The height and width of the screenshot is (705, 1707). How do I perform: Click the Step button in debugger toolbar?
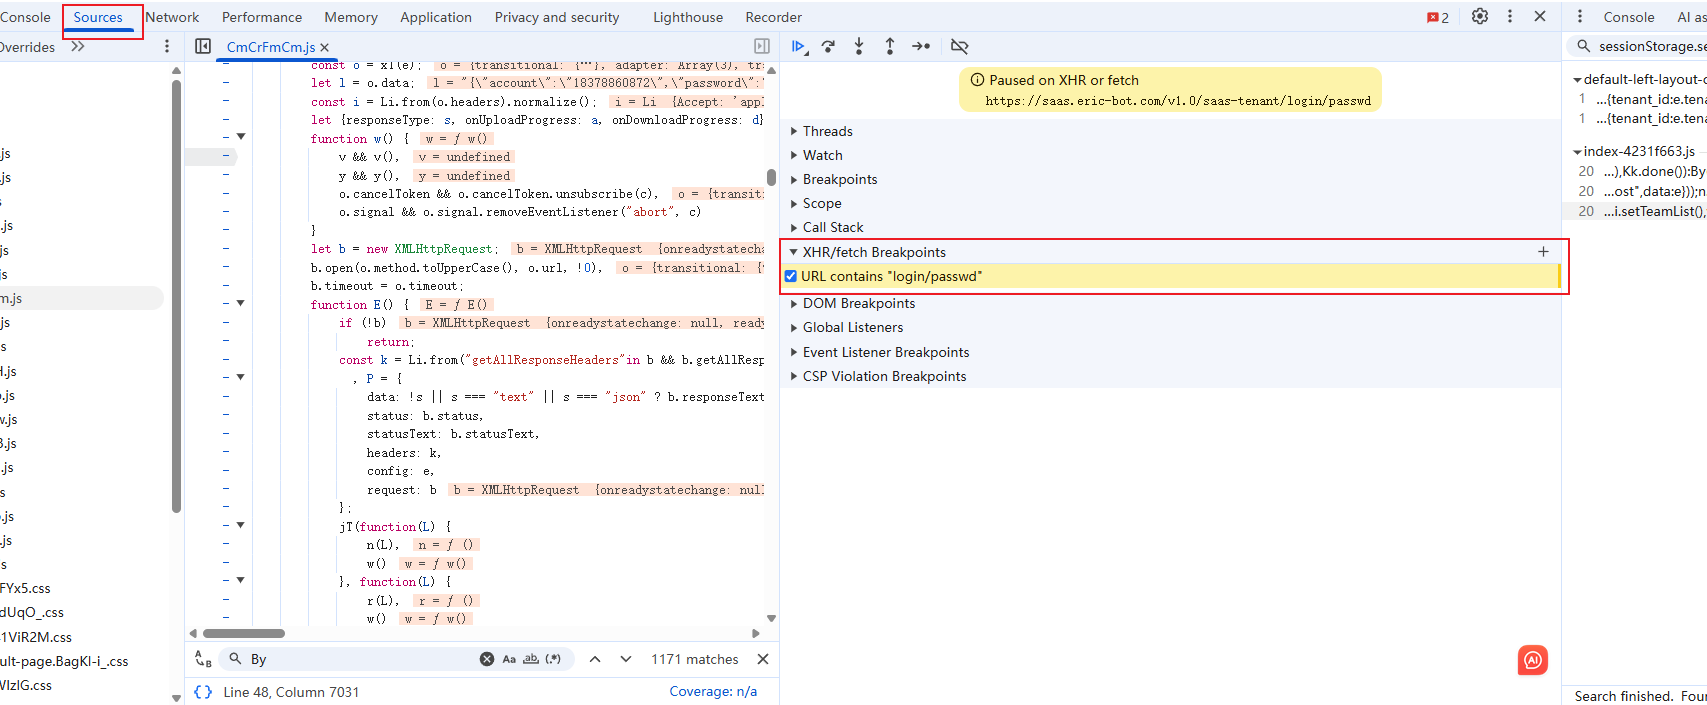point(921,46)
